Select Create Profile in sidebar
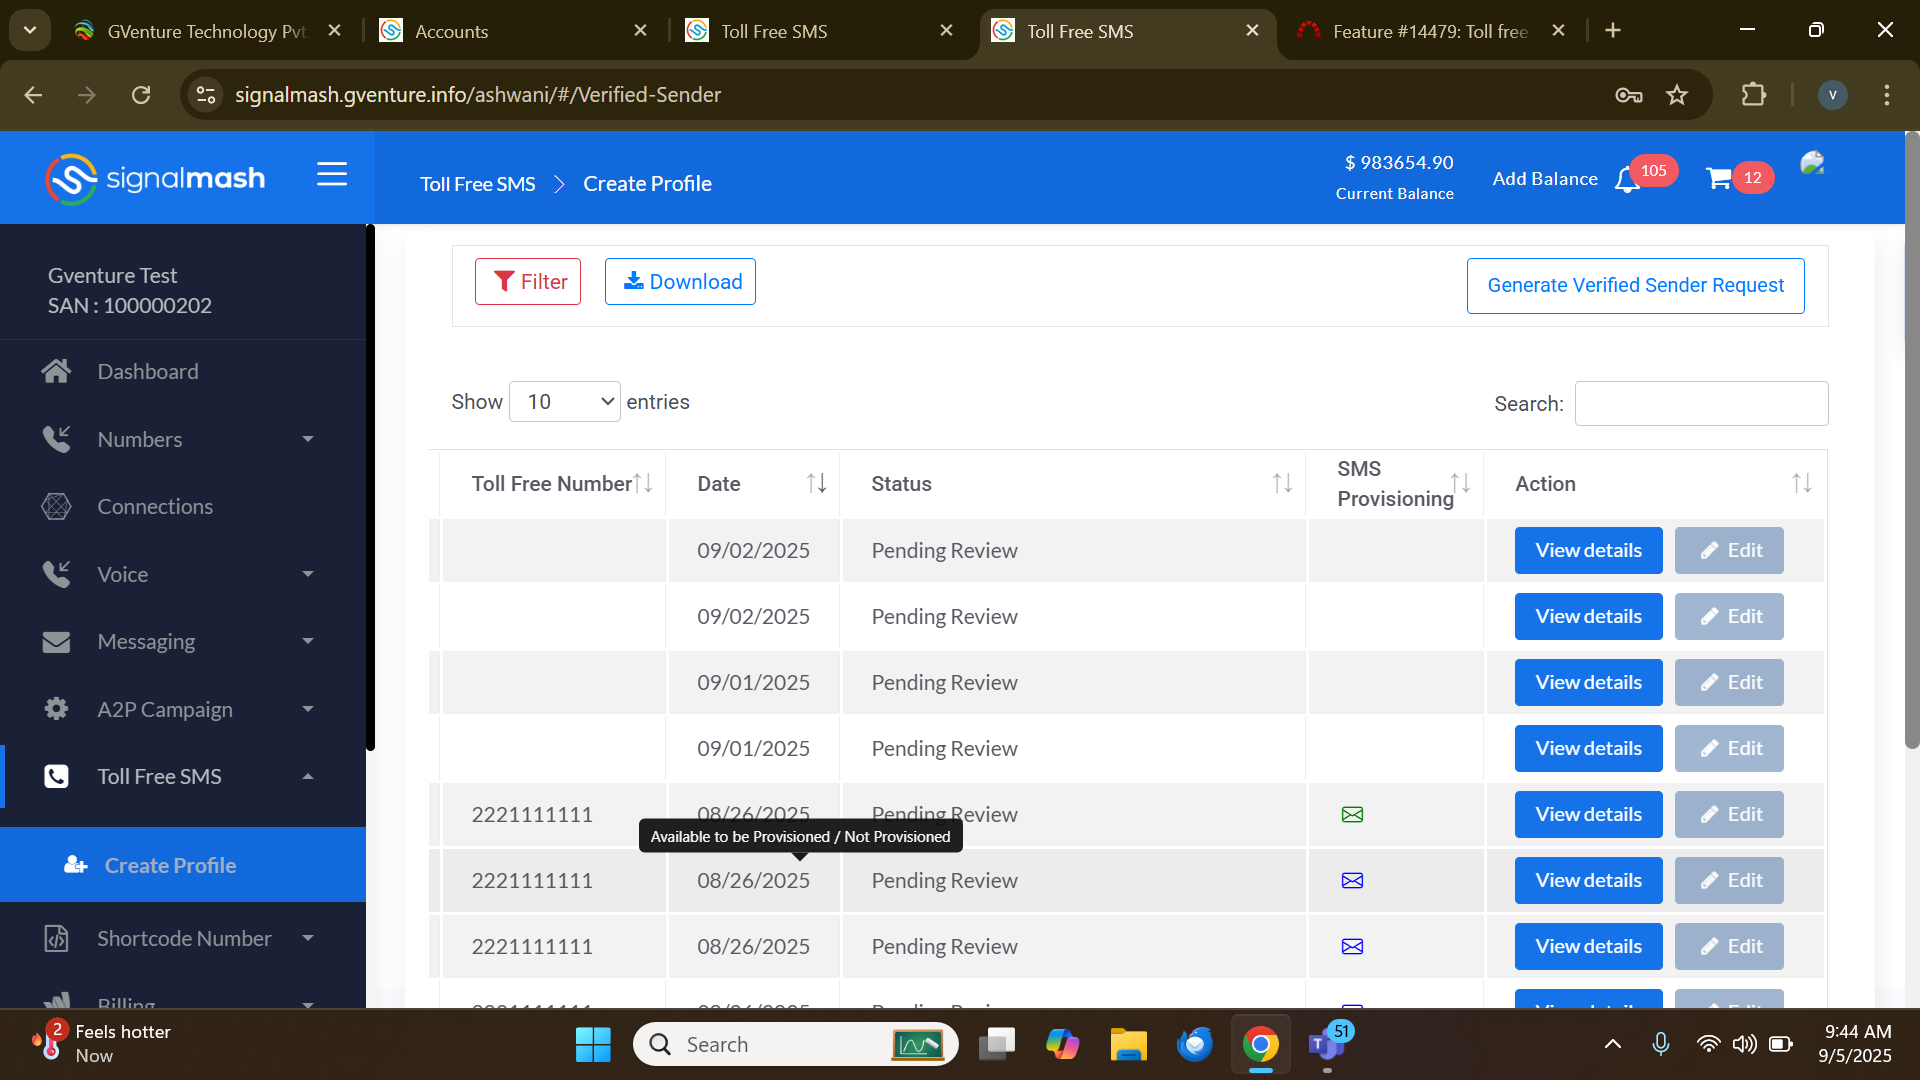 click(x=170, y=866)
